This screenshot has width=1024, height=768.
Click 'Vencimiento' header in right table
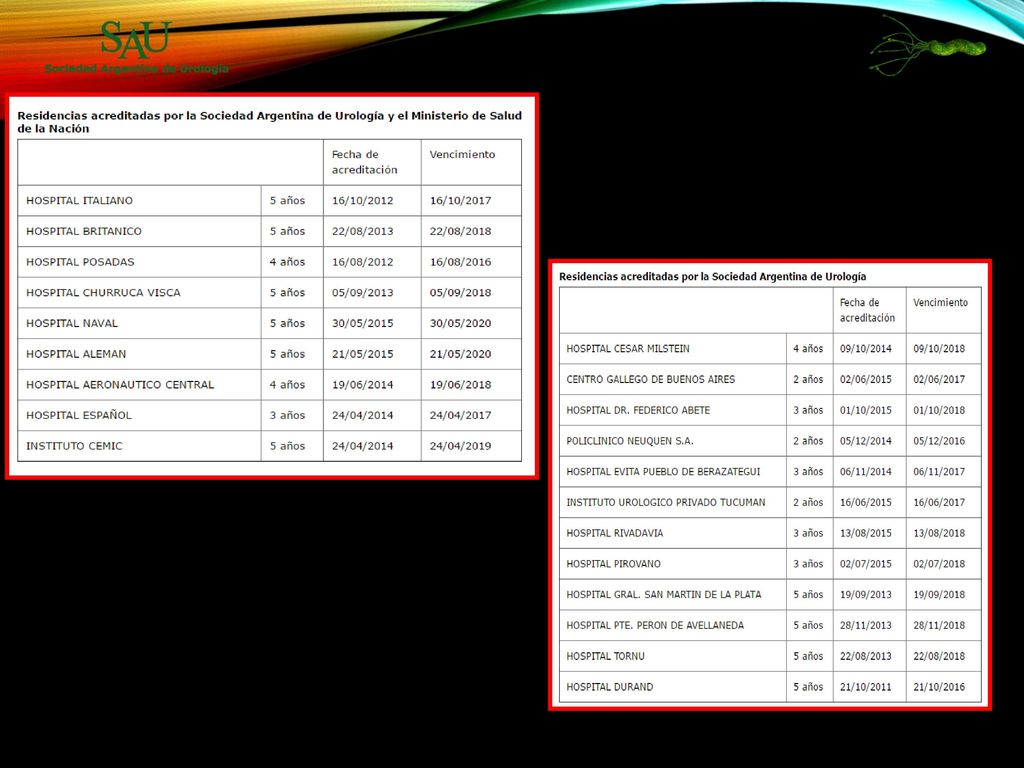[940, 302]
